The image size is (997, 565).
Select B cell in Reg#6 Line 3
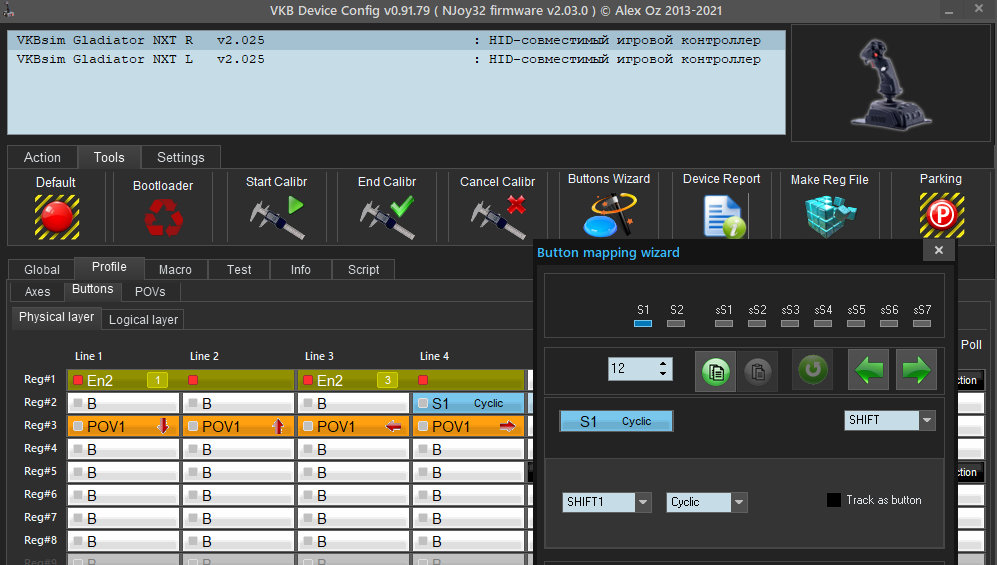point(354,495)
